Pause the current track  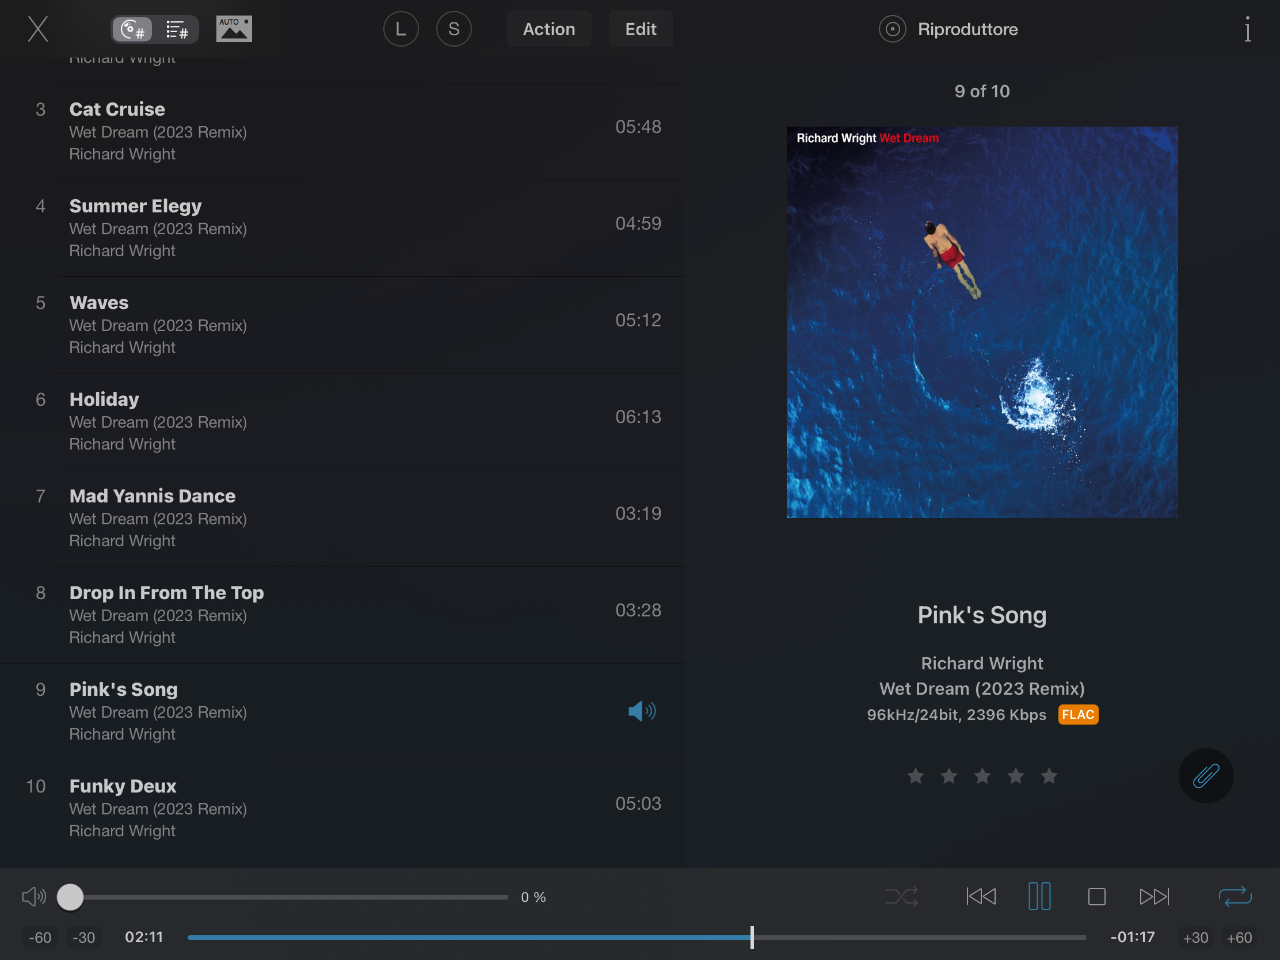(x=1040, y=896)
